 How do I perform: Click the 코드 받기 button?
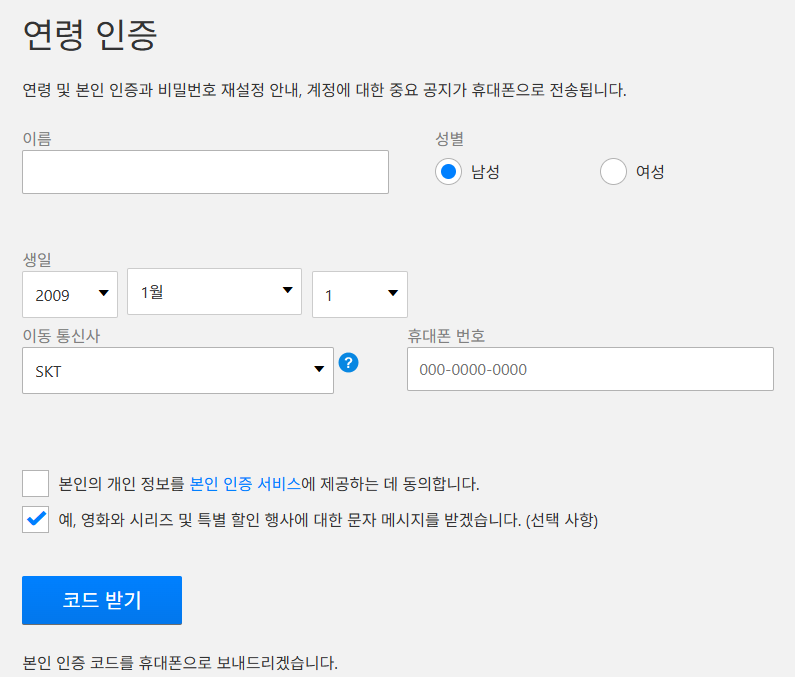tap(102, 600)
